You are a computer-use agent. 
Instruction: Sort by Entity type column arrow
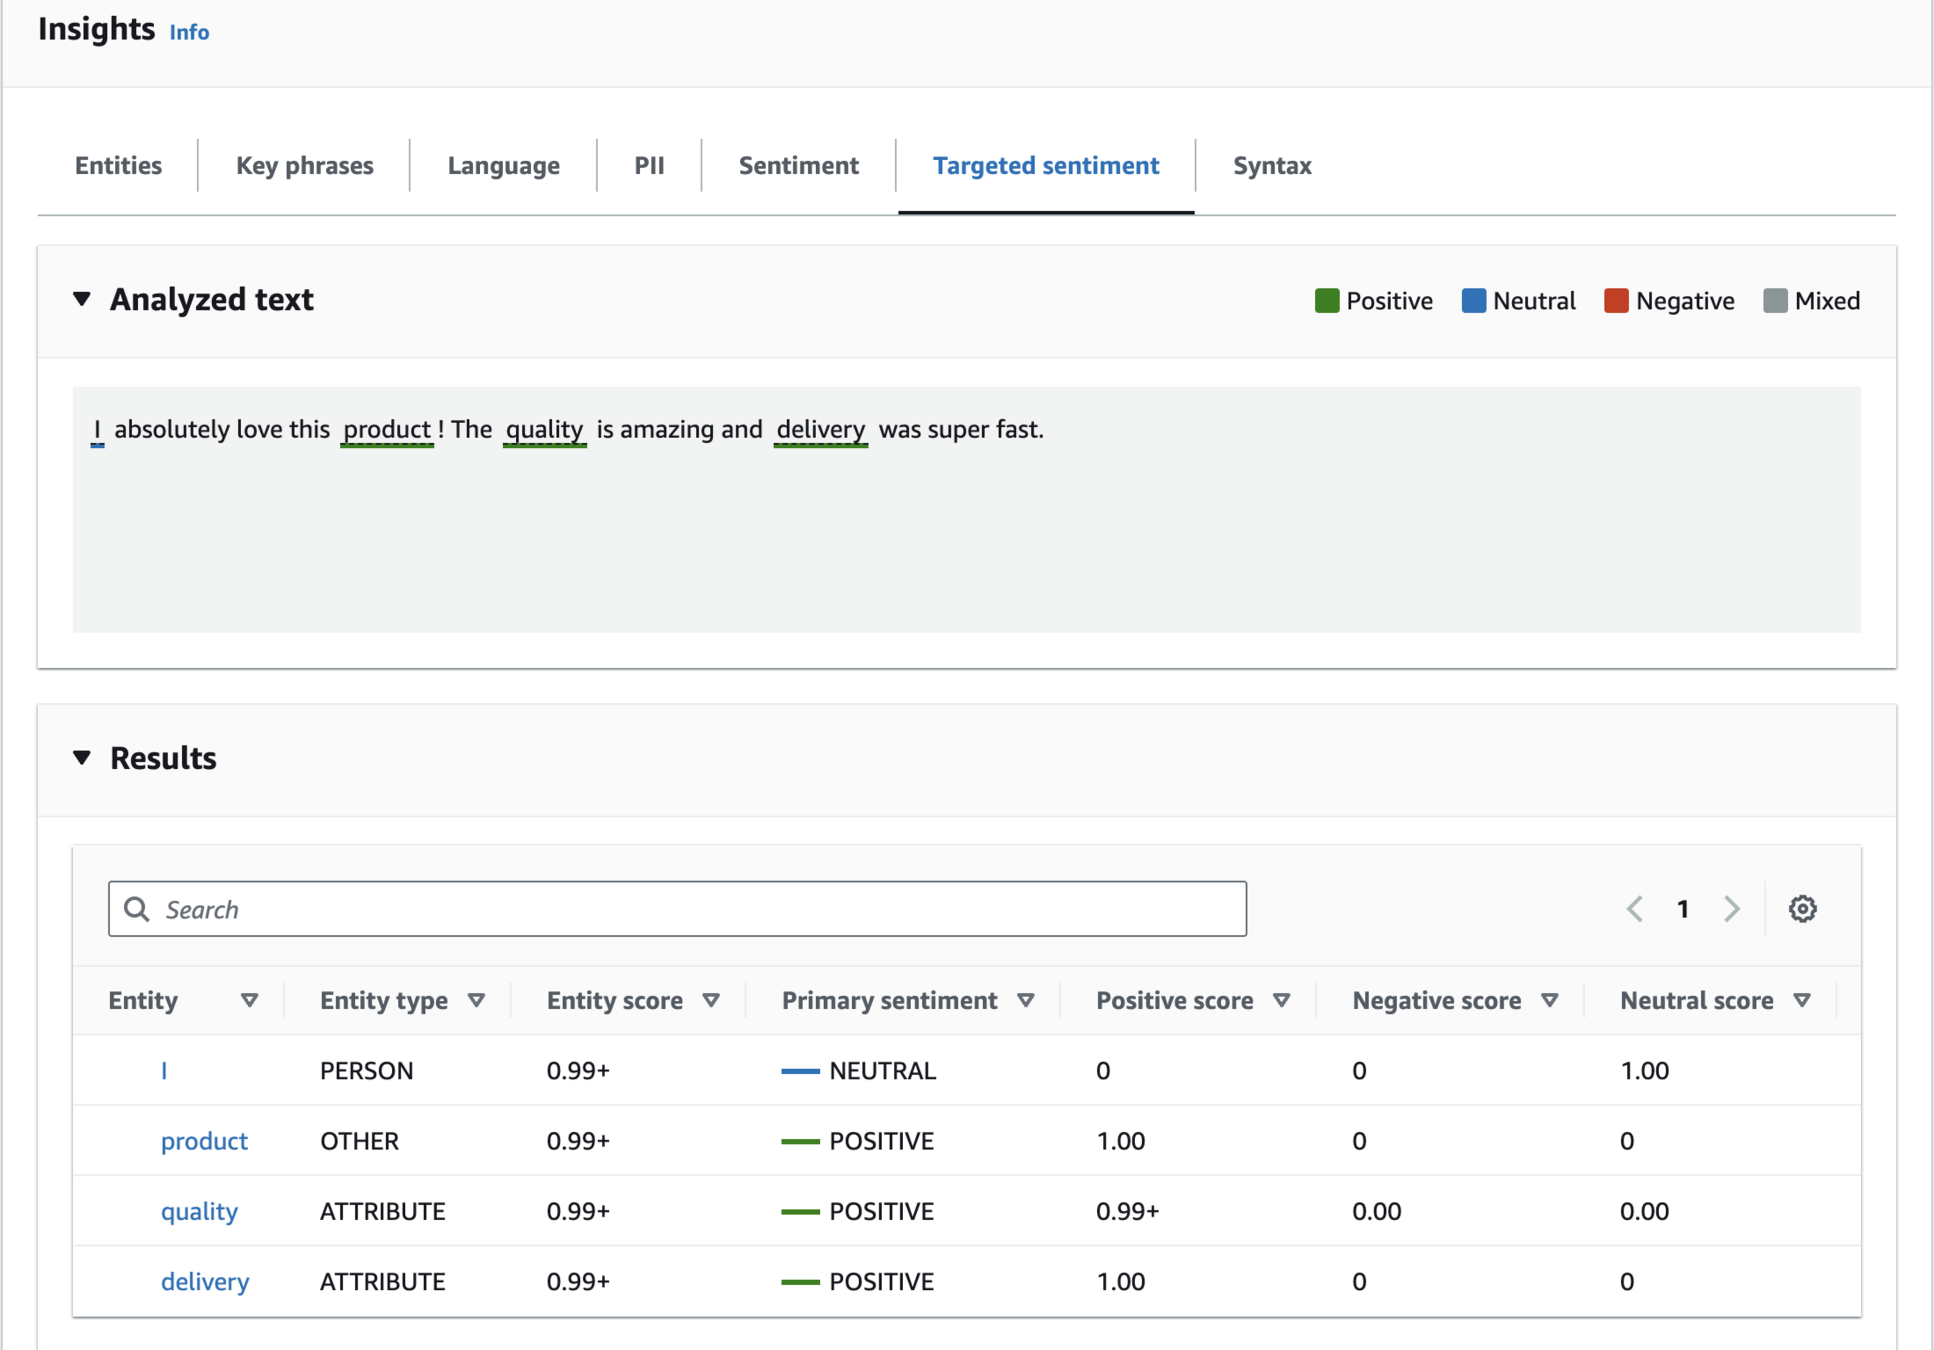click(x=476, y=1000)
